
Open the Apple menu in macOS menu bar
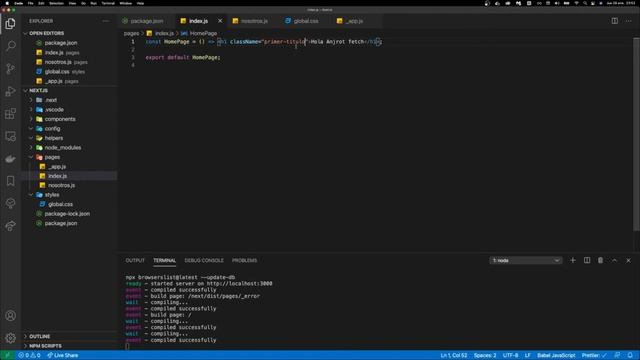[7, 3]
